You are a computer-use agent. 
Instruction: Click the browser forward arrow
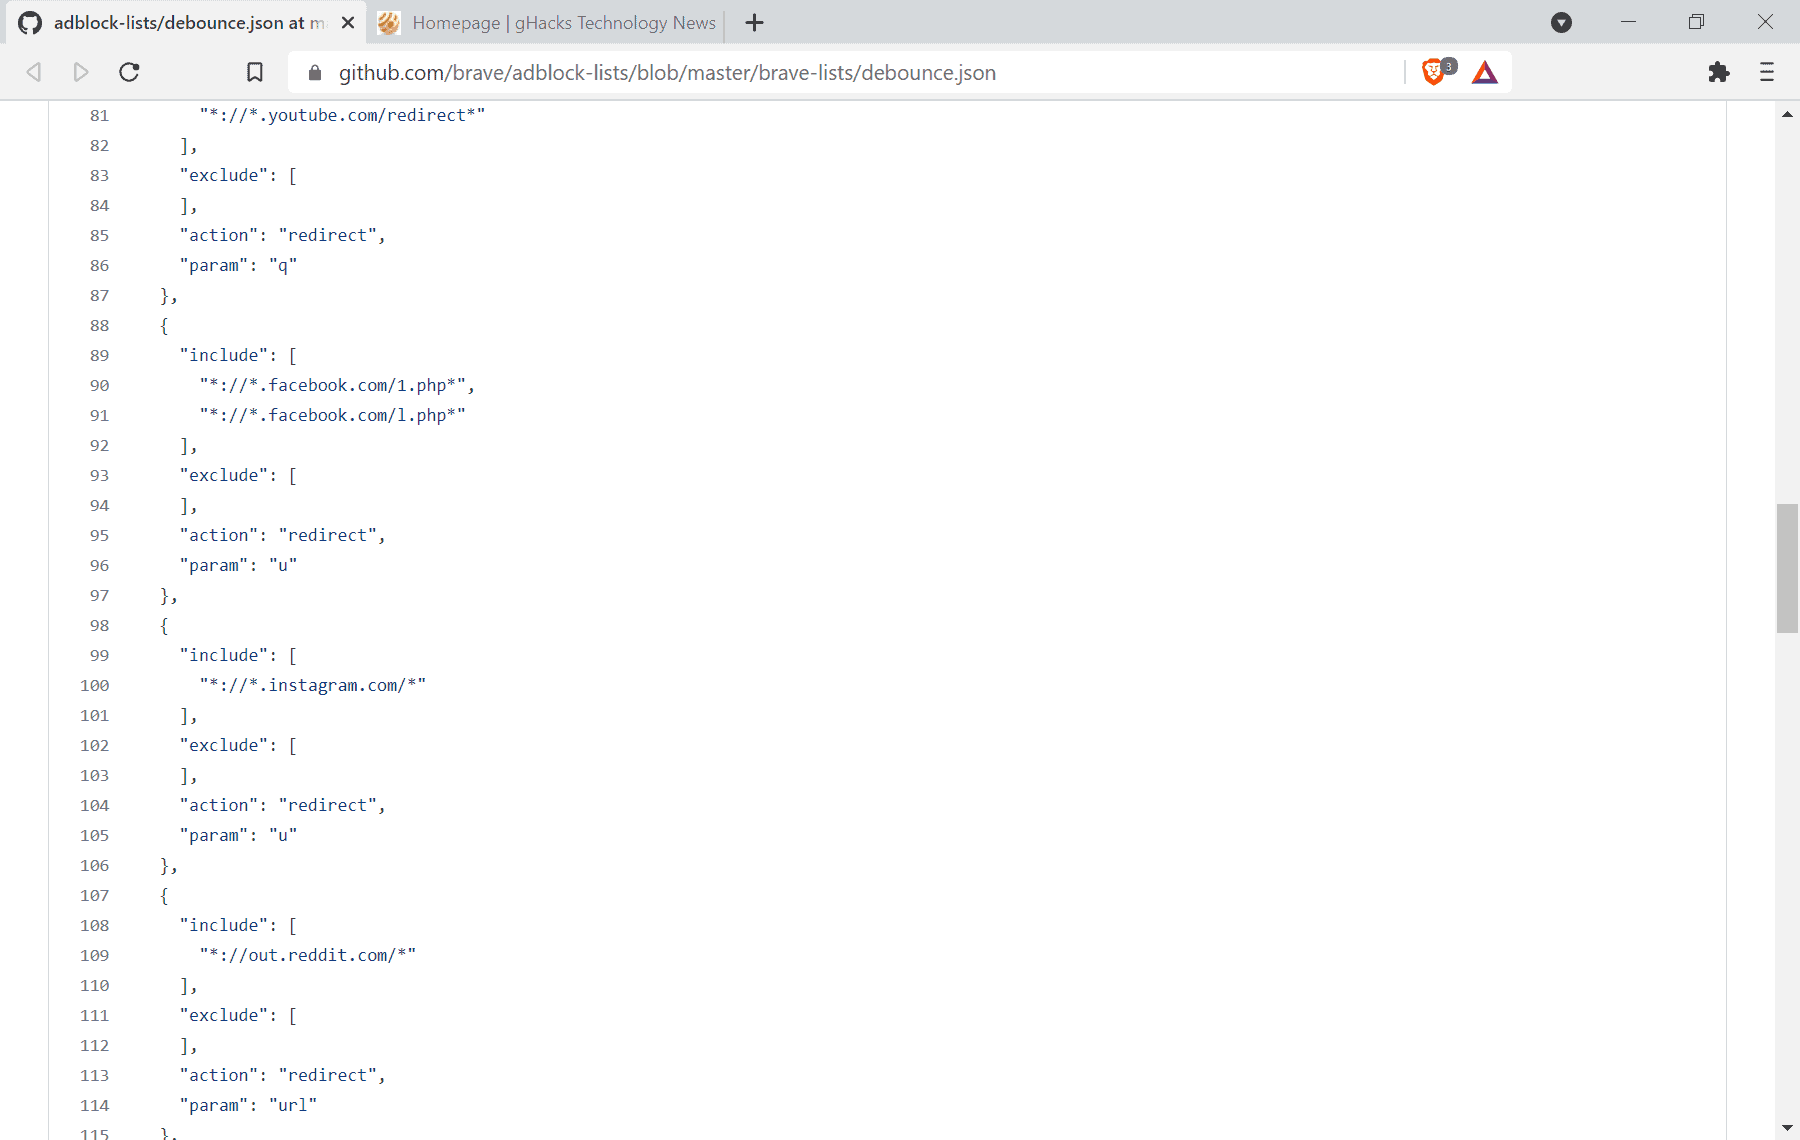81,72
